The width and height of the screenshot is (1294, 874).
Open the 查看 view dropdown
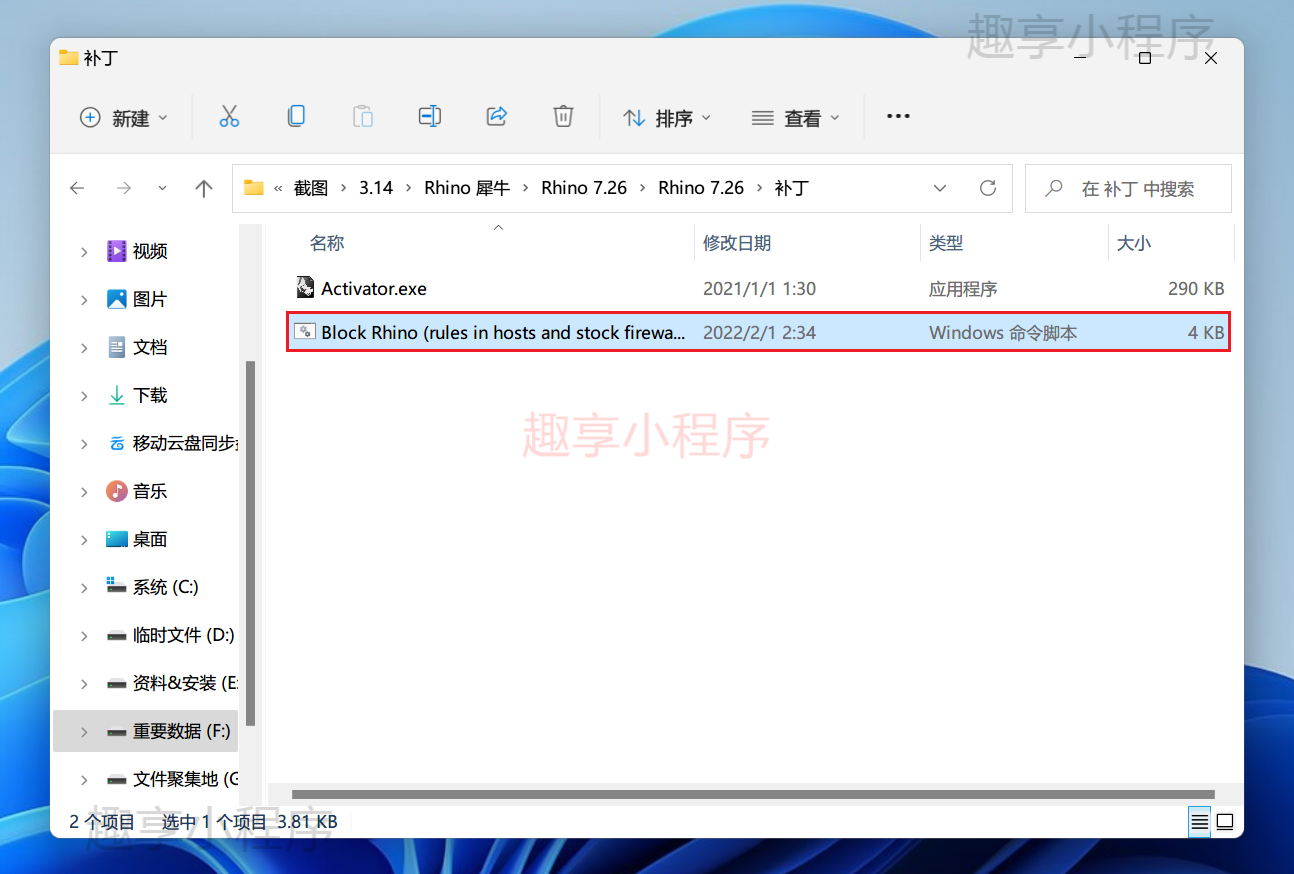click(796, 117)
